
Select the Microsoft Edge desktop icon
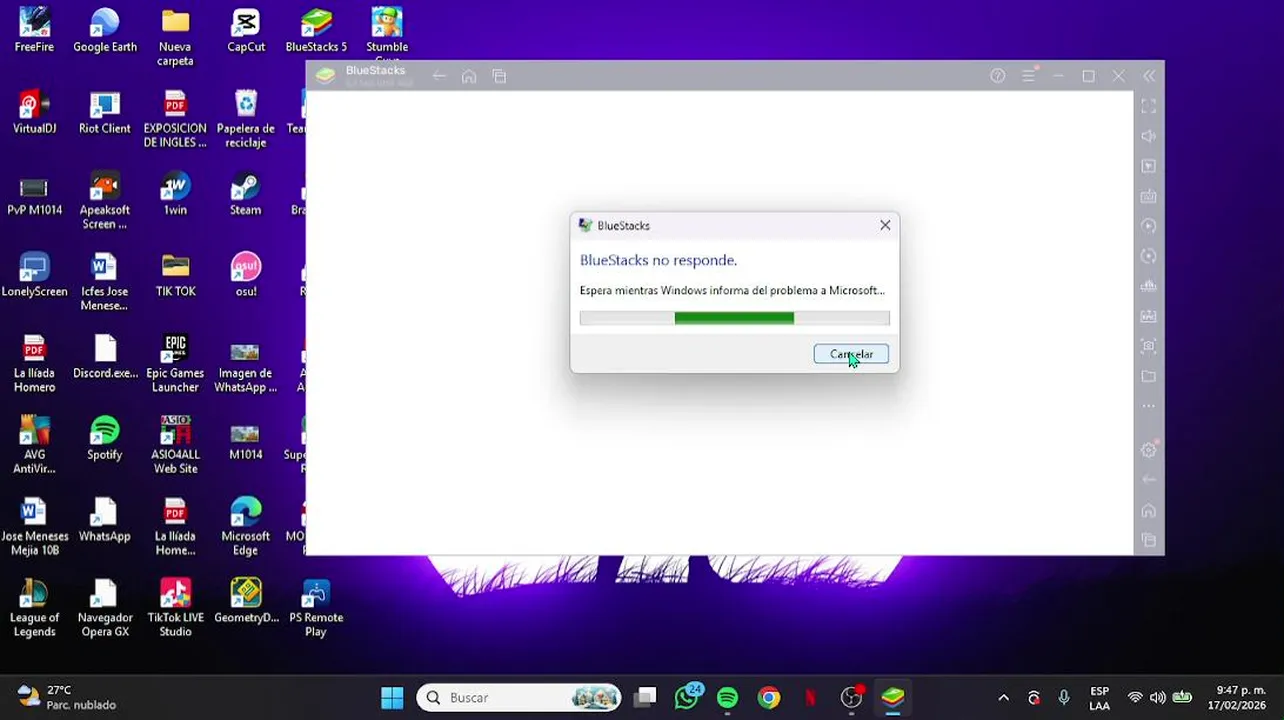pyautogui.click(x=246, y=526)
